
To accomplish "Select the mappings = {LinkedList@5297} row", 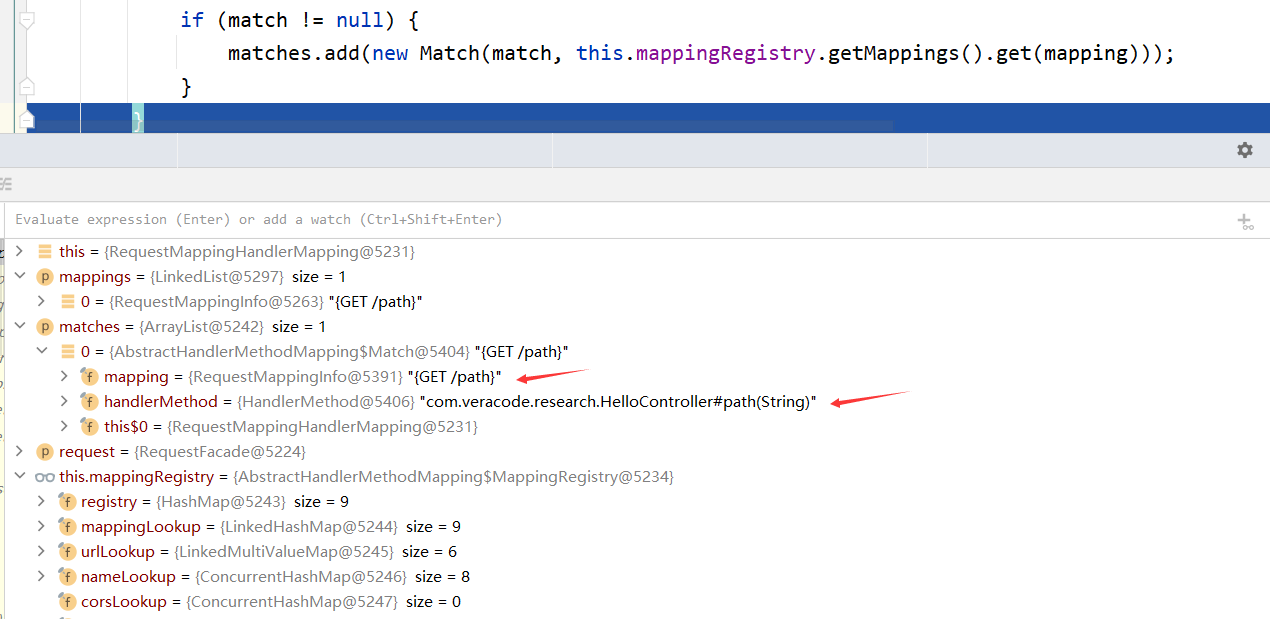I will [635, 276].
